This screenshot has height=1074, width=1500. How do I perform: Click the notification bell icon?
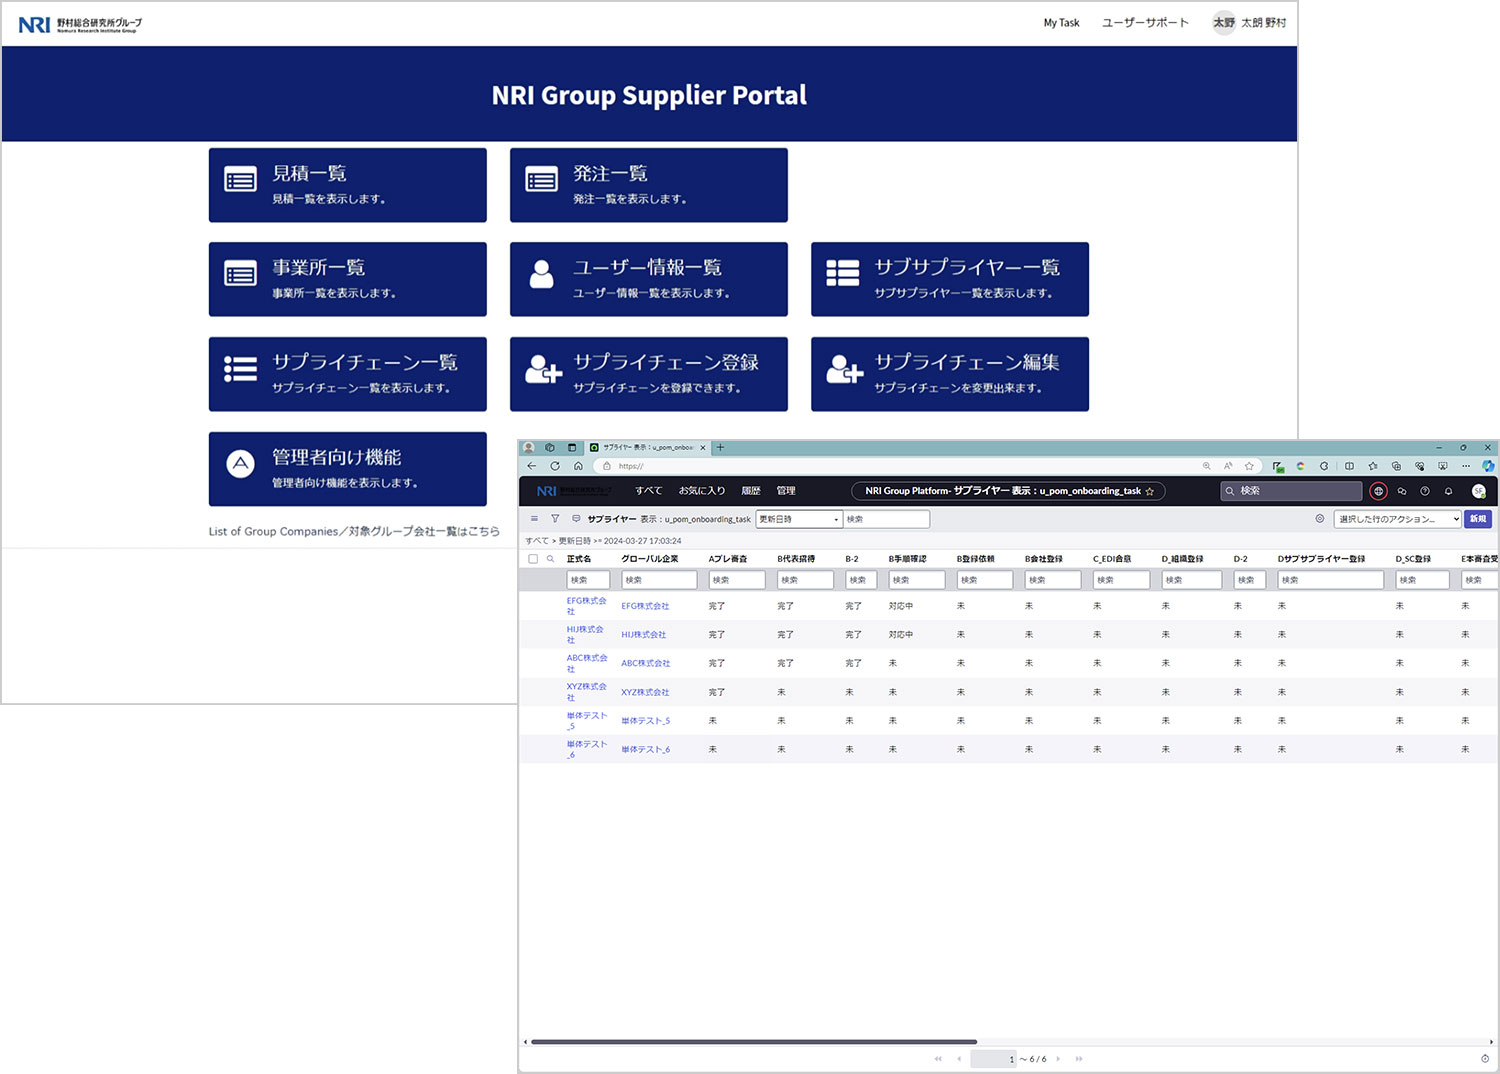[x=1448, y=491]
